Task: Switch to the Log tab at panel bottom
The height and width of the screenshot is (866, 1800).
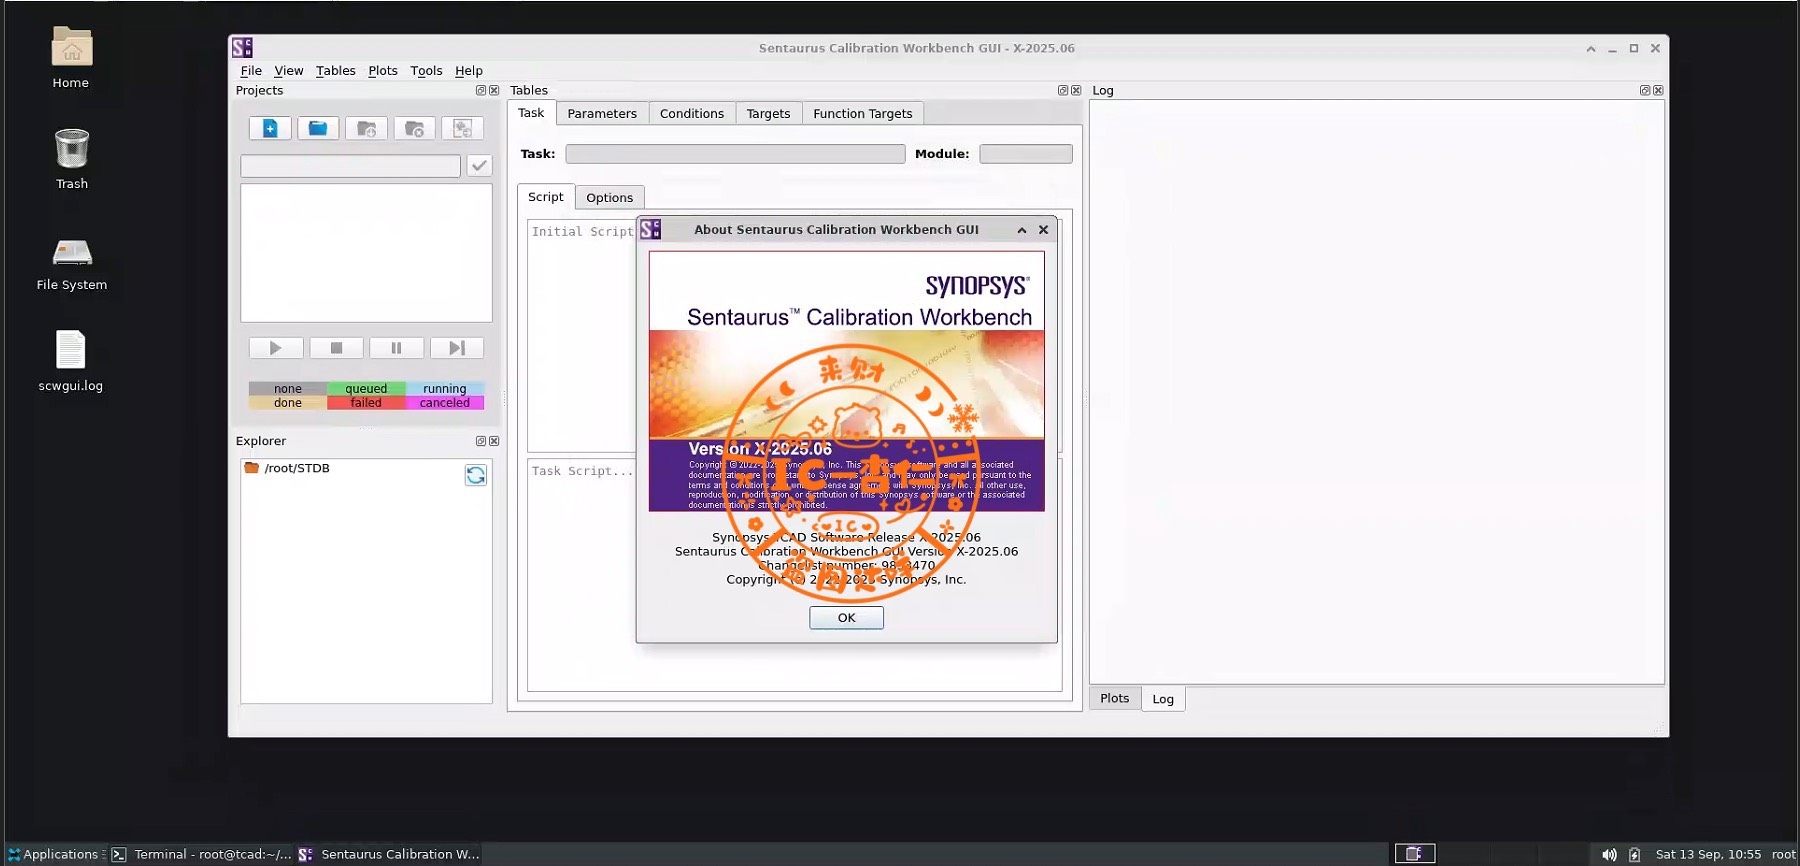Action: point(1163,699)
